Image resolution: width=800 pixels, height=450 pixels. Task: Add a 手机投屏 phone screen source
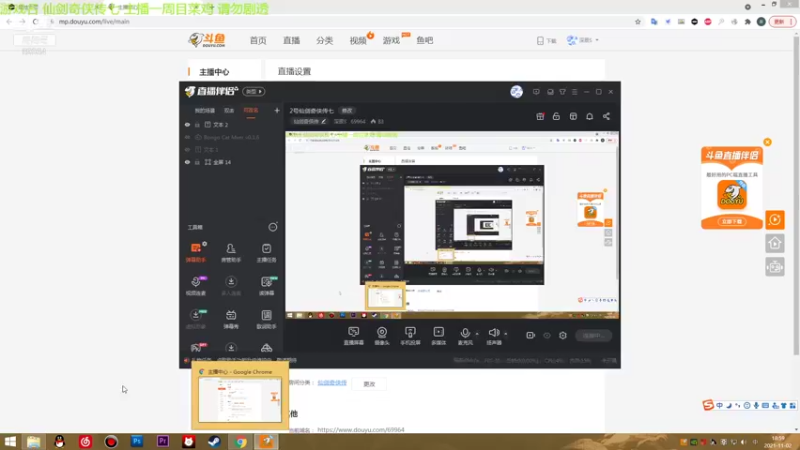(410, 336)
